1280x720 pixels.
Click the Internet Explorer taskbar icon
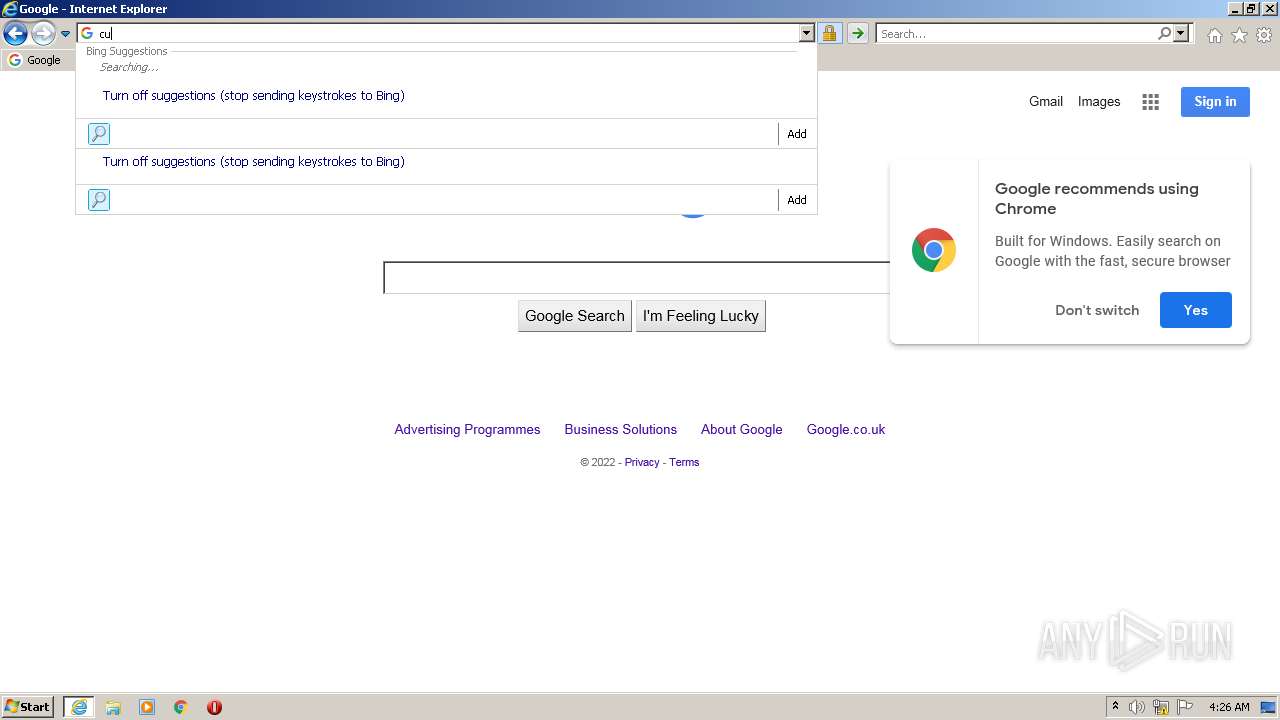(x=79, y=707)
